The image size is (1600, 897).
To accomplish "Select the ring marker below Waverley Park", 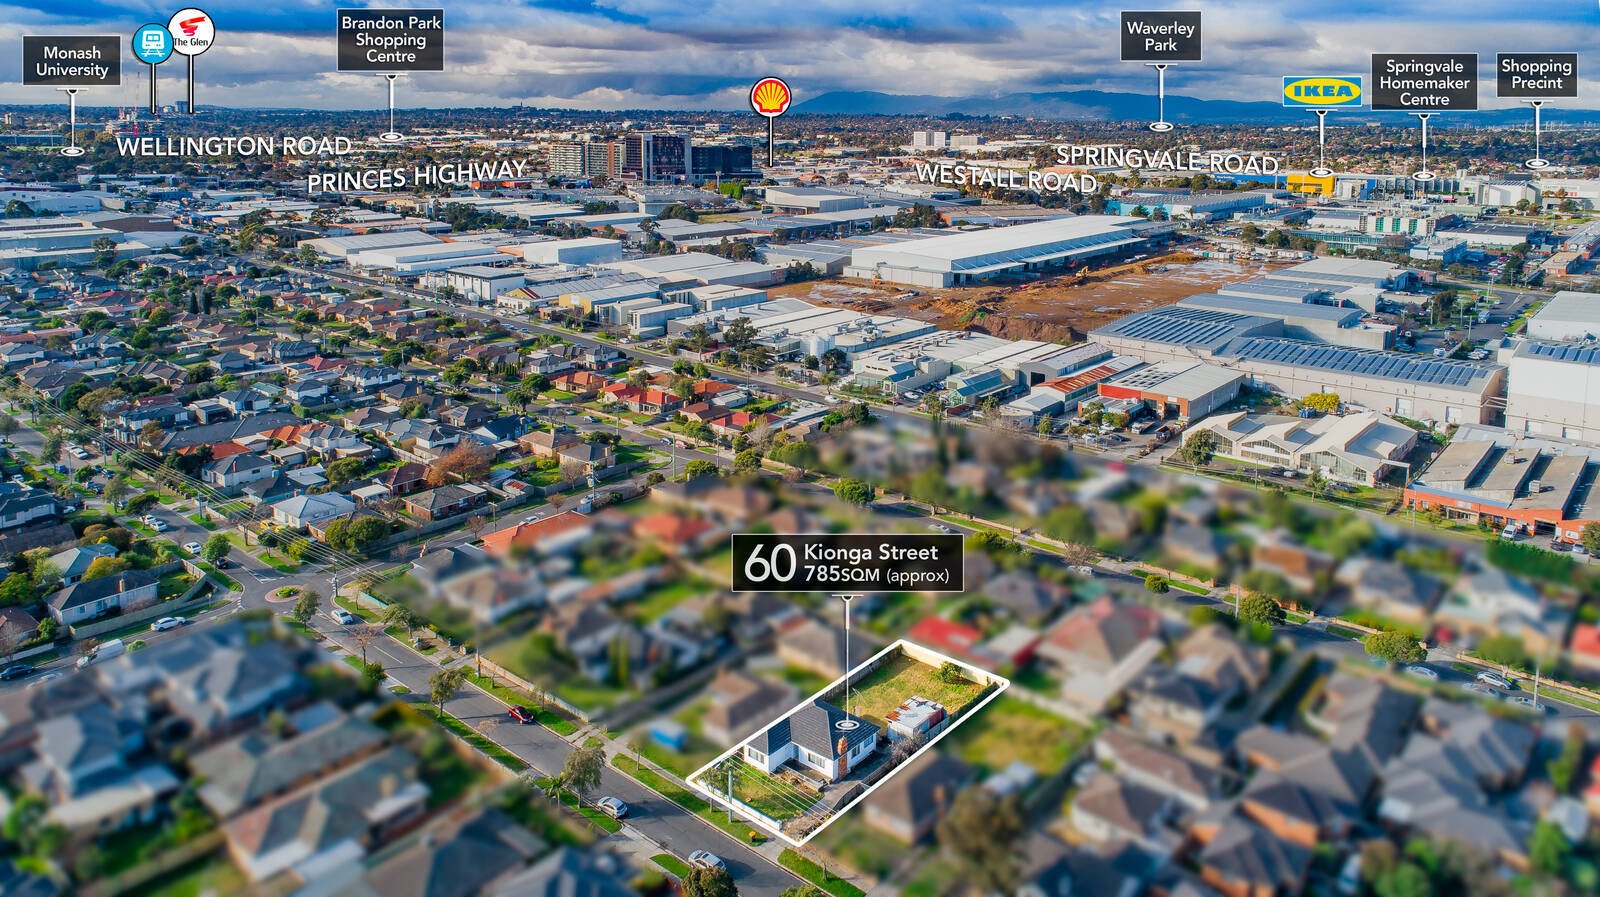I will 1160,127.
